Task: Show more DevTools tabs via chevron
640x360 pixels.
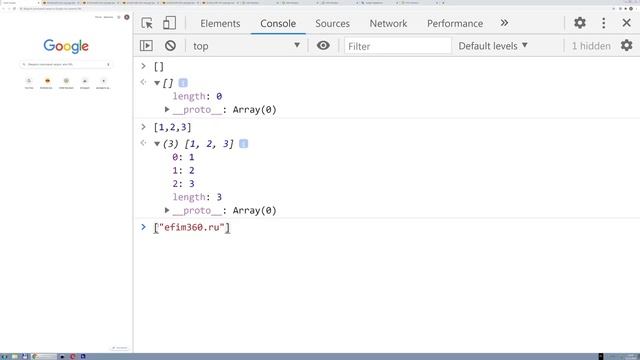Action: coord(504,23)
